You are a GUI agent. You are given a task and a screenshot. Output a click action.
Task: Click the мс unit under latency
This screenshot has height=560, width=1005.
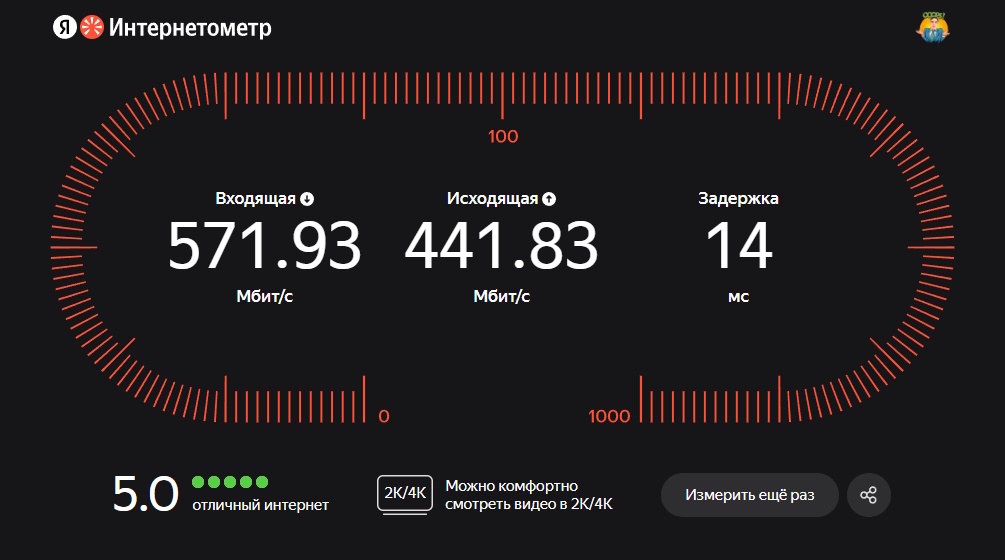(x=738, y=297)
